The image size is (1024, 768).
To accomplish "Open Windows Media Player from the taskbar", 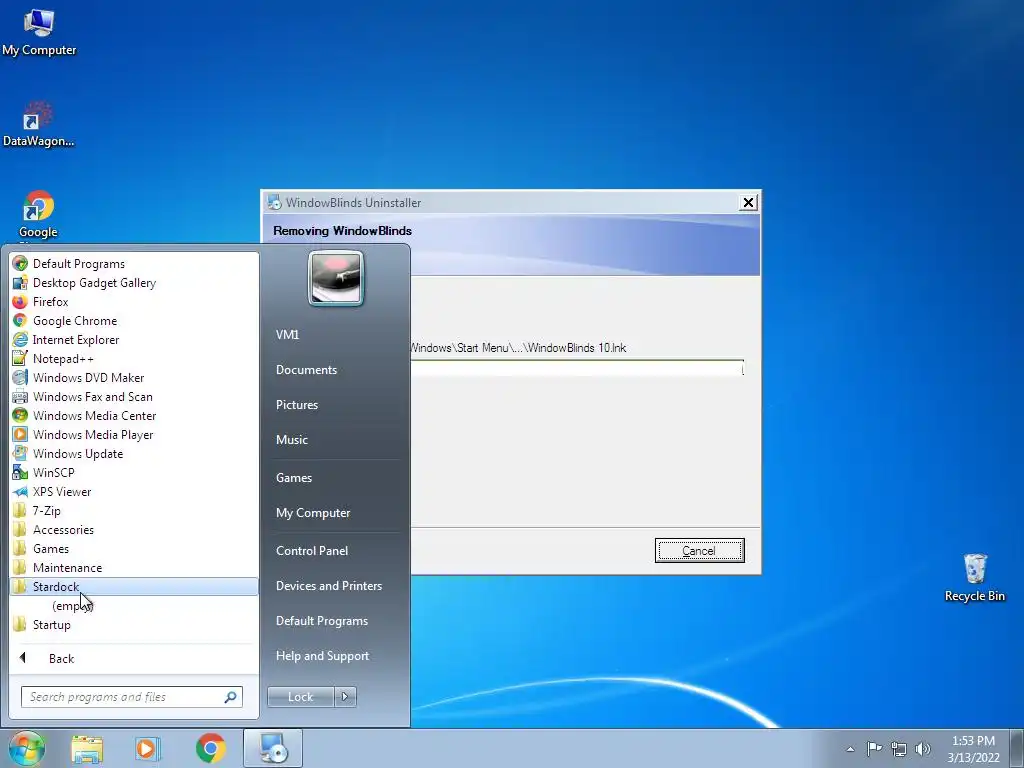I will (x=148, y=748).
